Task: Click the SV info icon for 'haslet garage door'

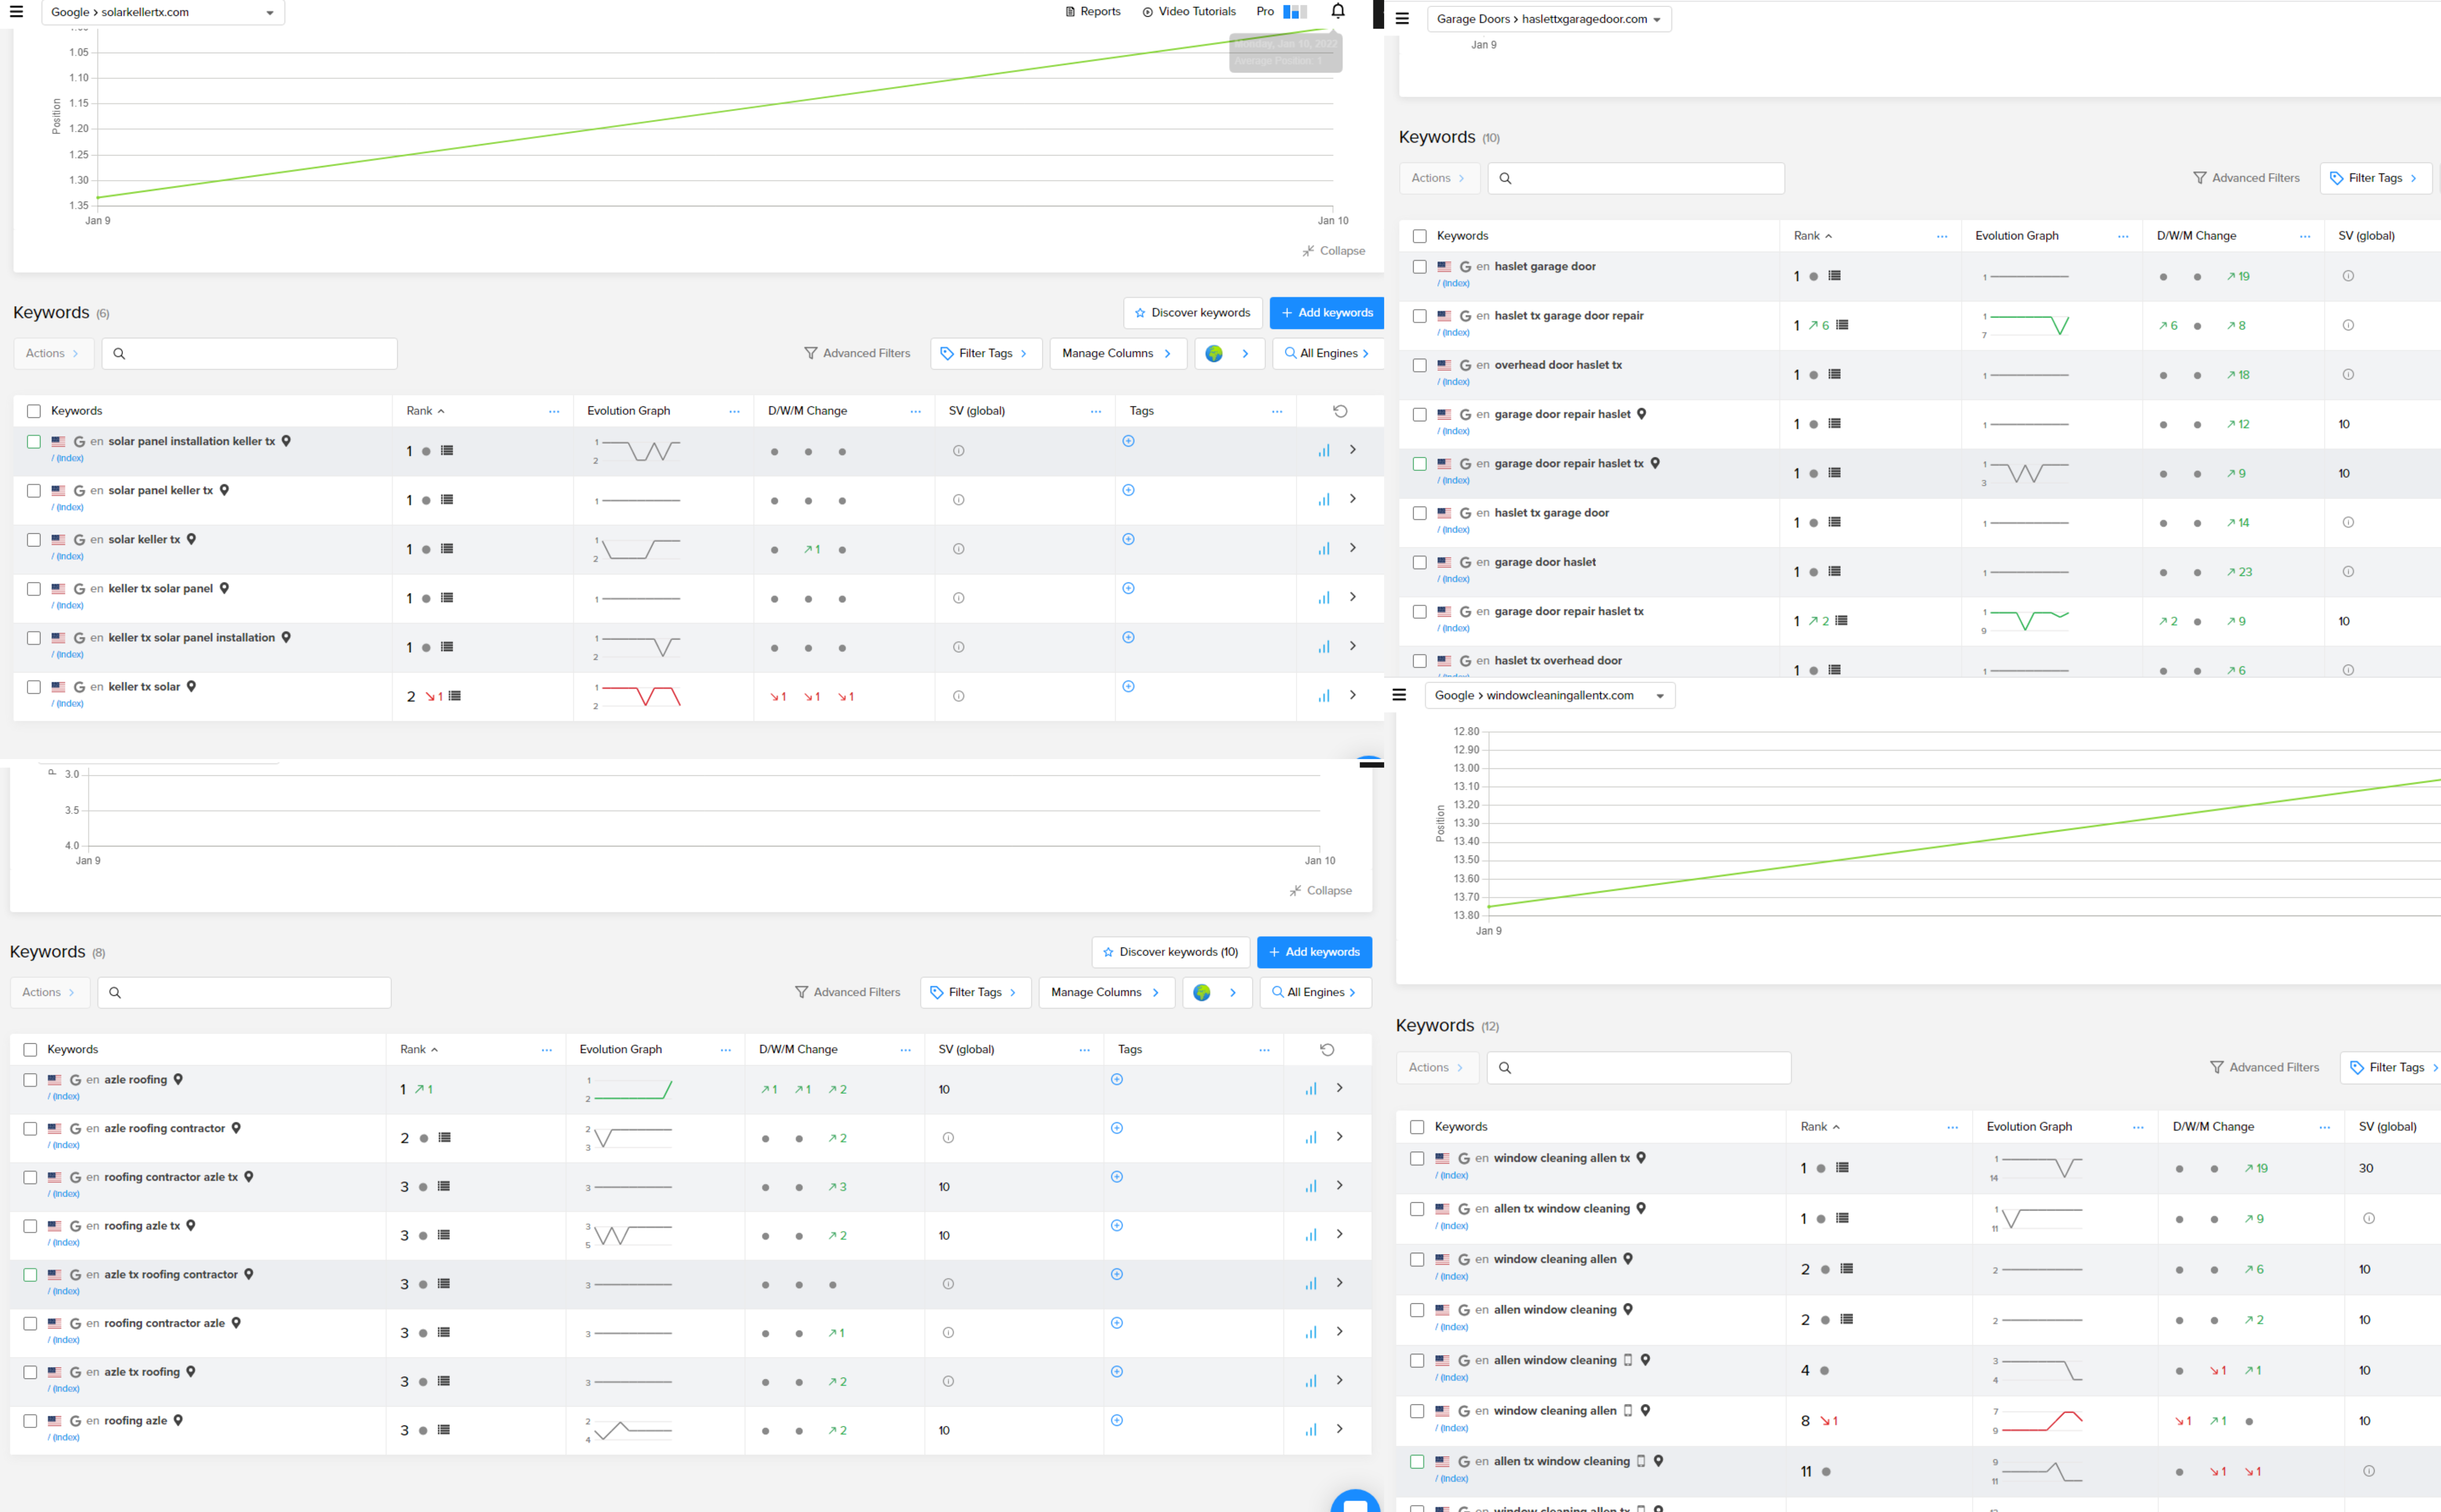Action: [2348, 276]
